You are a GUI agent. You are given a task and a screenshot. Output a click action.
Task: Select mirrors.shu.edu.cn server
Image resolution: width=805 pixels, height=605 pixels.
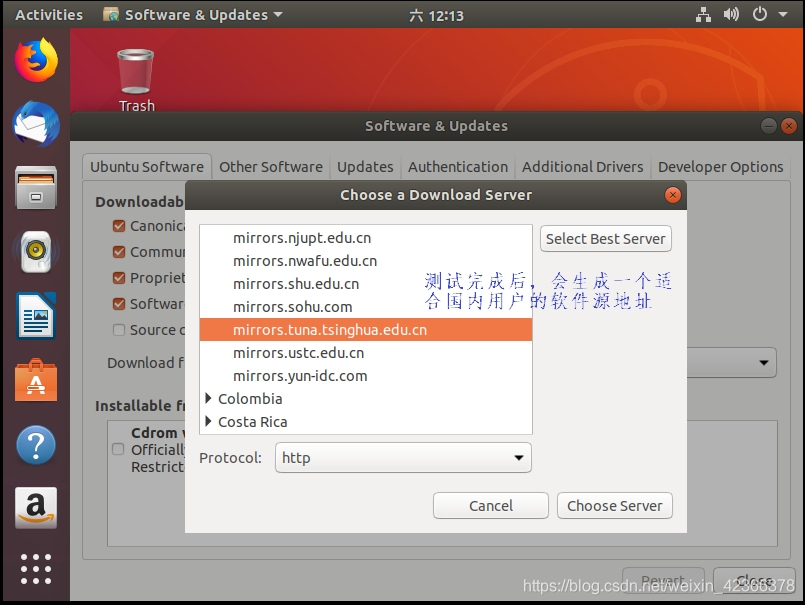coord(366,284)
